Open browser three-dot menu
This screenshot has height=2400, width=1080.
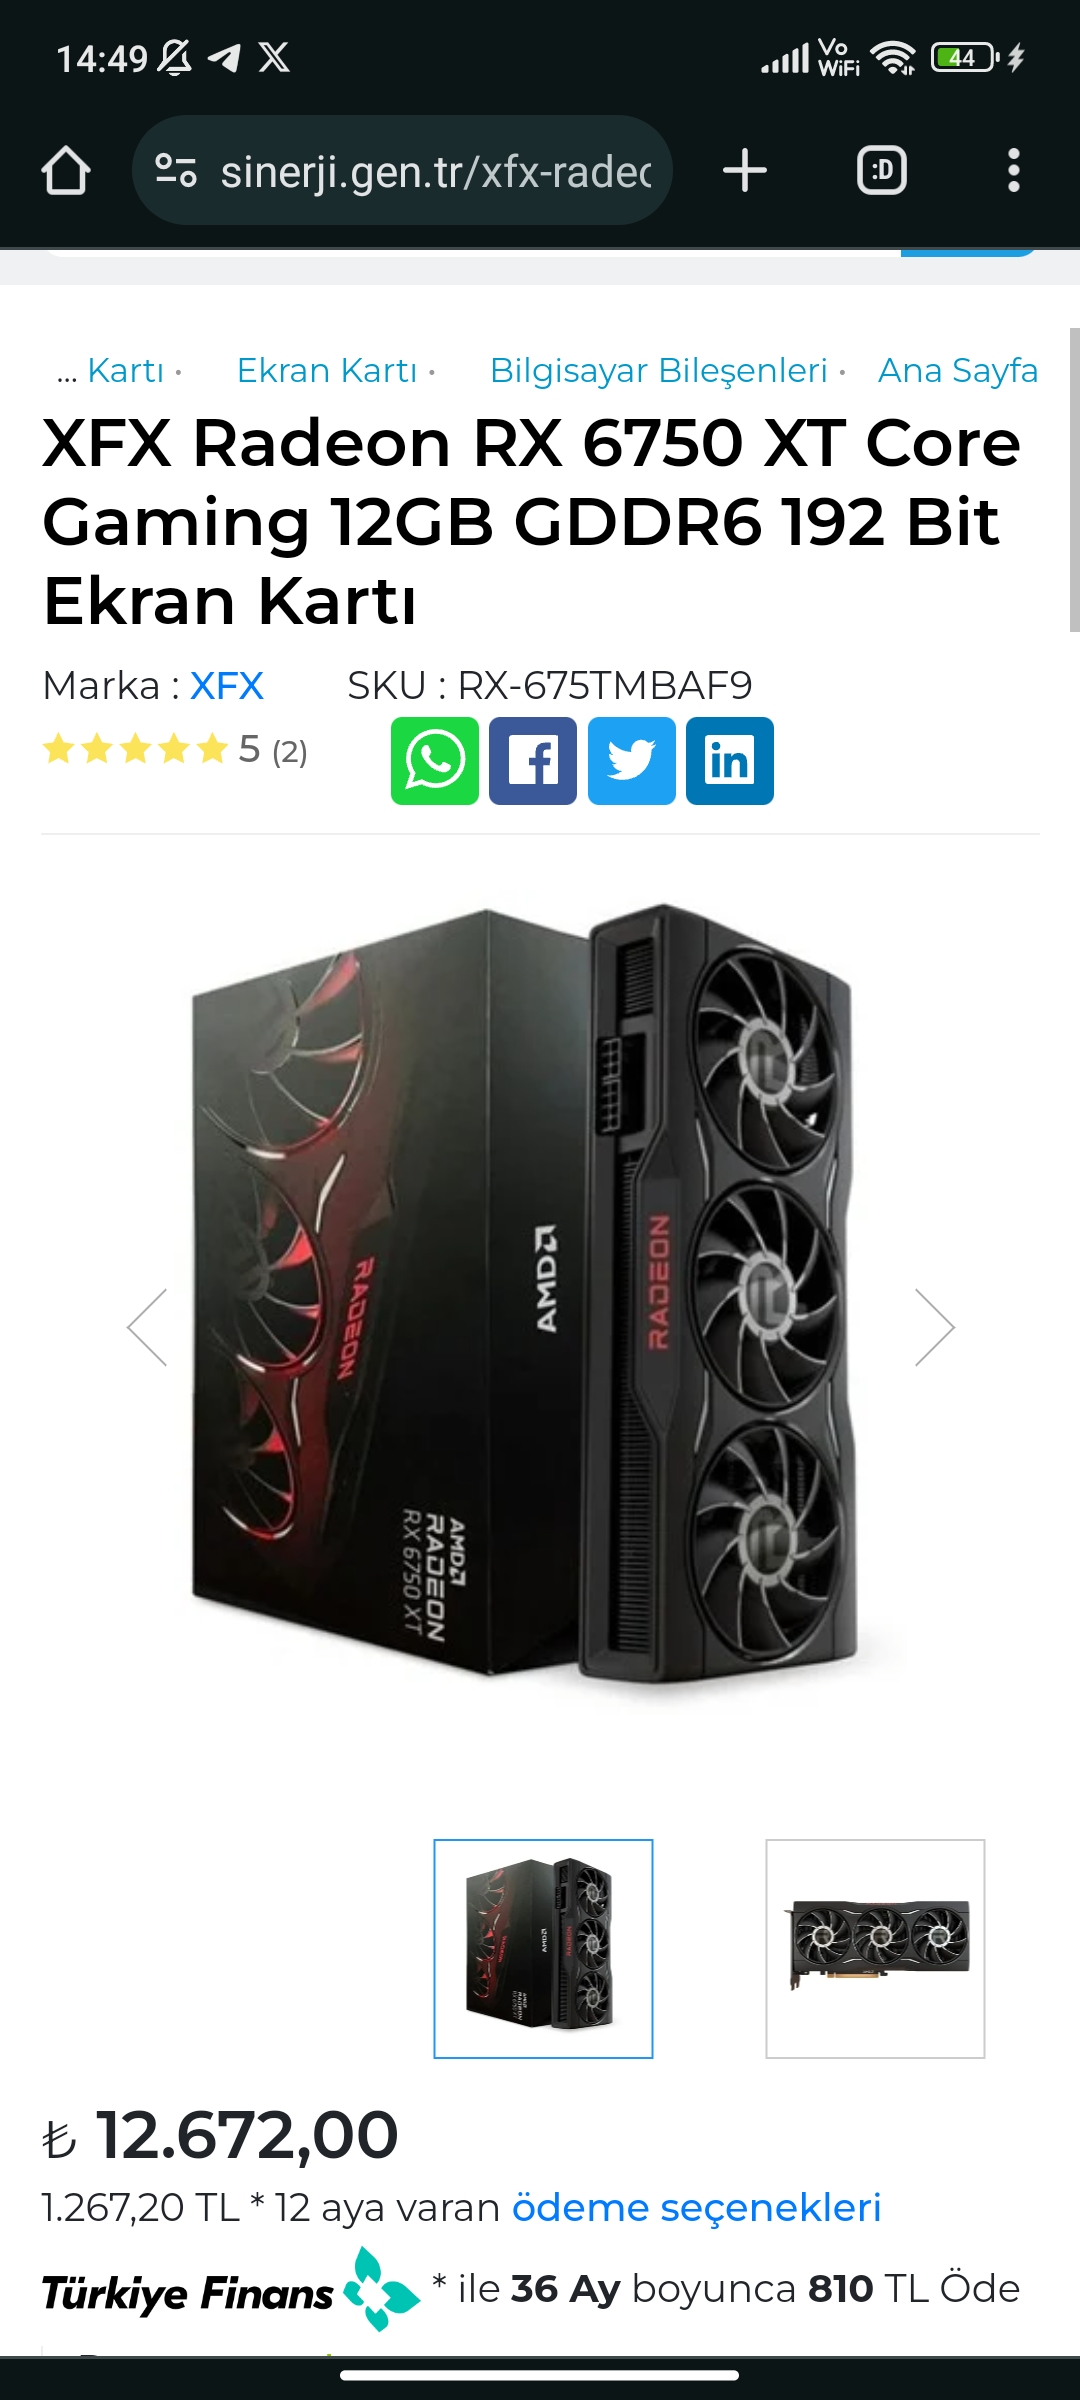point(1014,171)
